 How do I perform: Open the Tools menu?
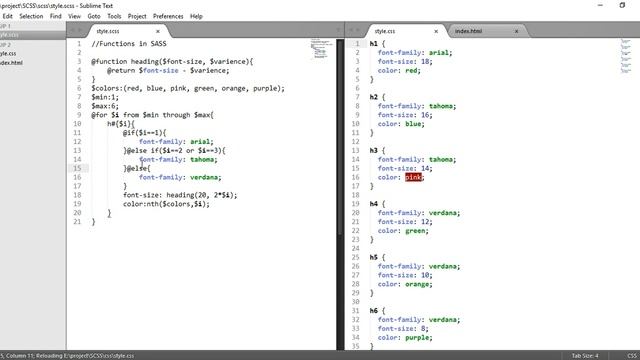point(114,16)
